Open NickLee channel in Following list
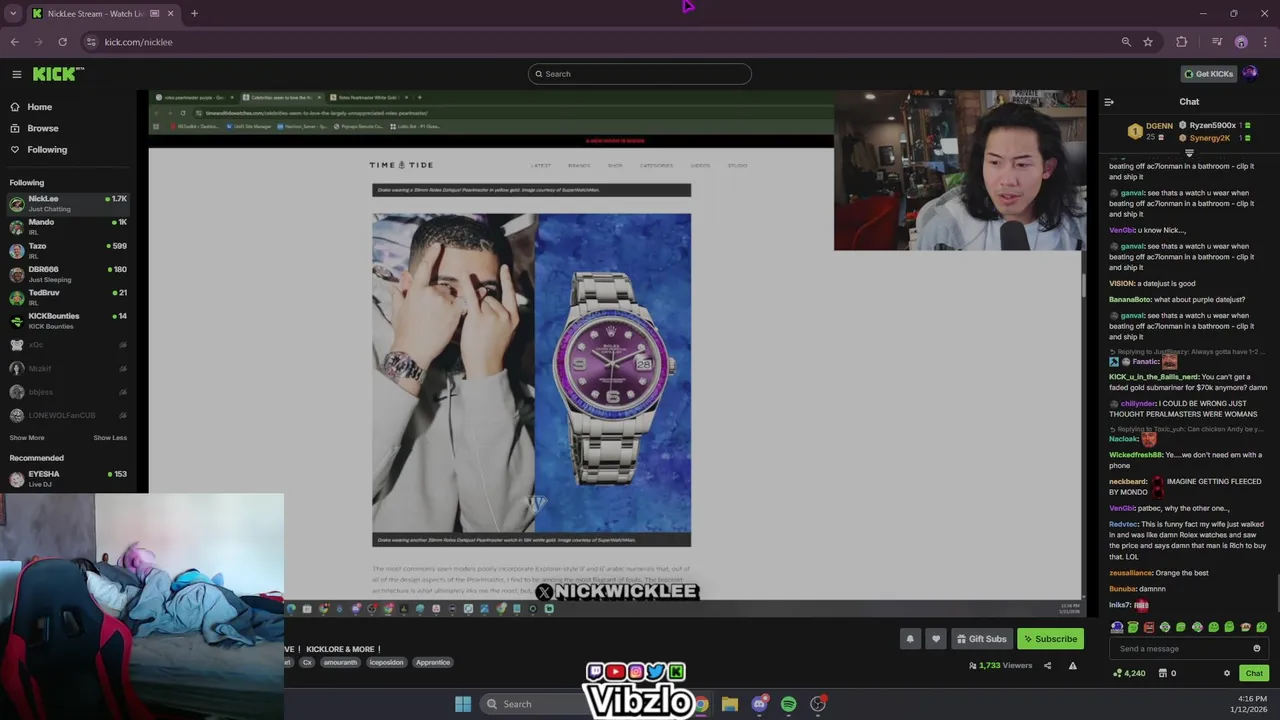The height and width of the screenshot is (720, 1280). (68, 203)
